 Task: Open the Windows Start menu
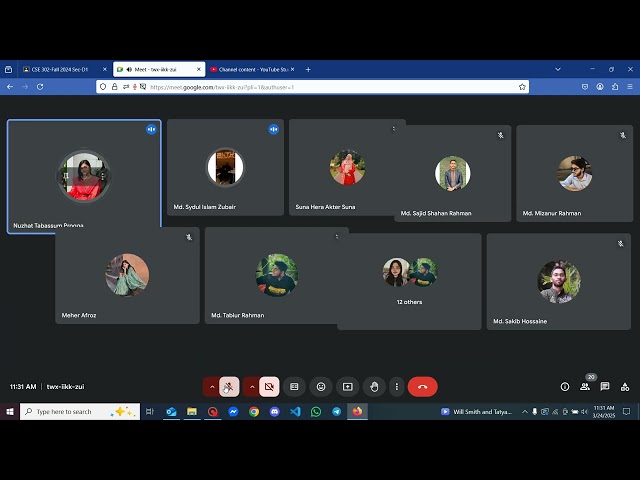point(10,411)
